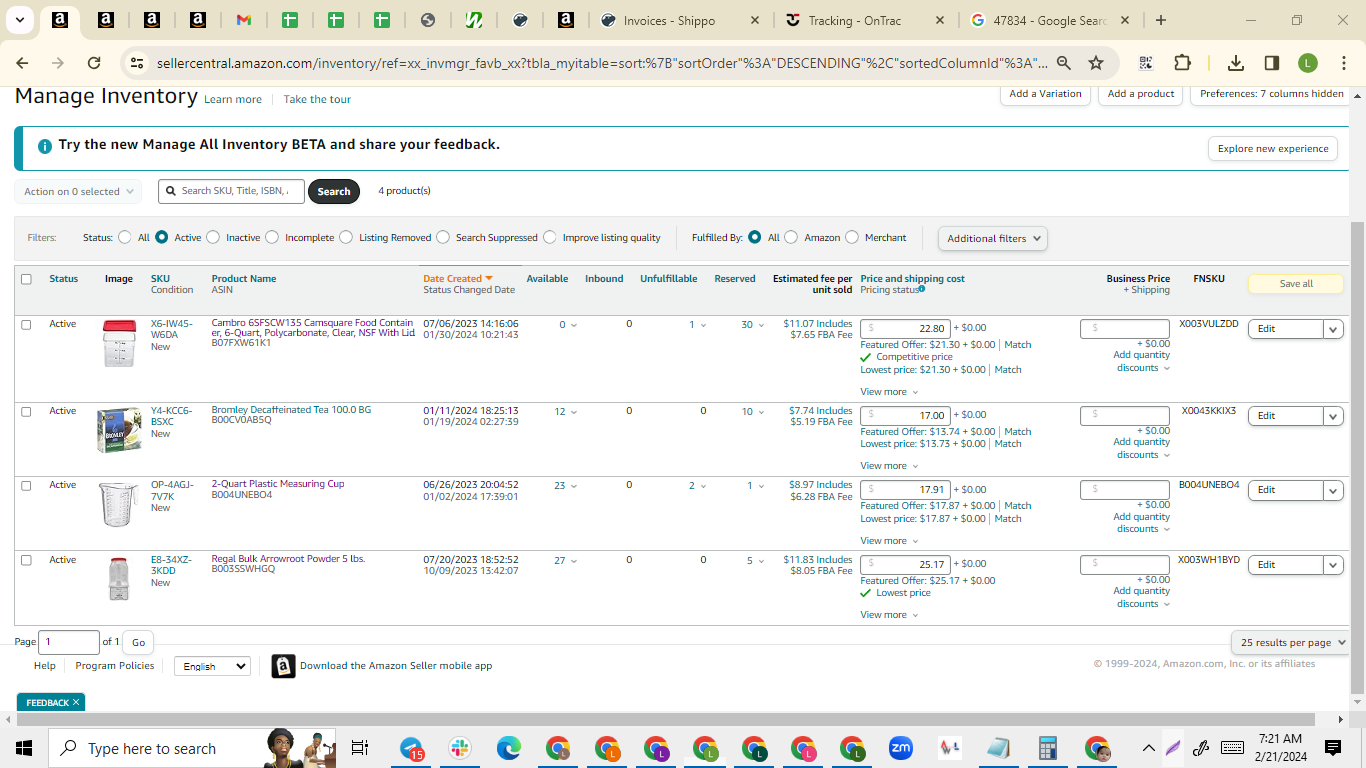Screen dimensions: 1366x768
Task: Open the green L profile avatar
Action: (x=1308, y=63)
